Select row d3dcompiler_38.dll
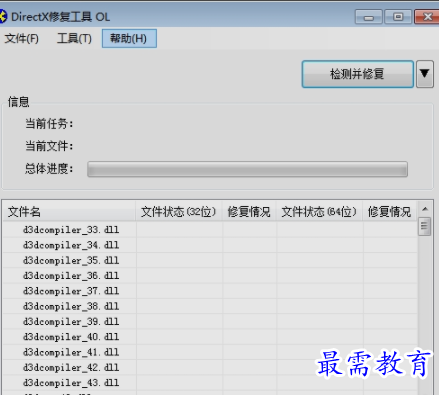This screenshot has width=439, height=395. coord(210,306)
